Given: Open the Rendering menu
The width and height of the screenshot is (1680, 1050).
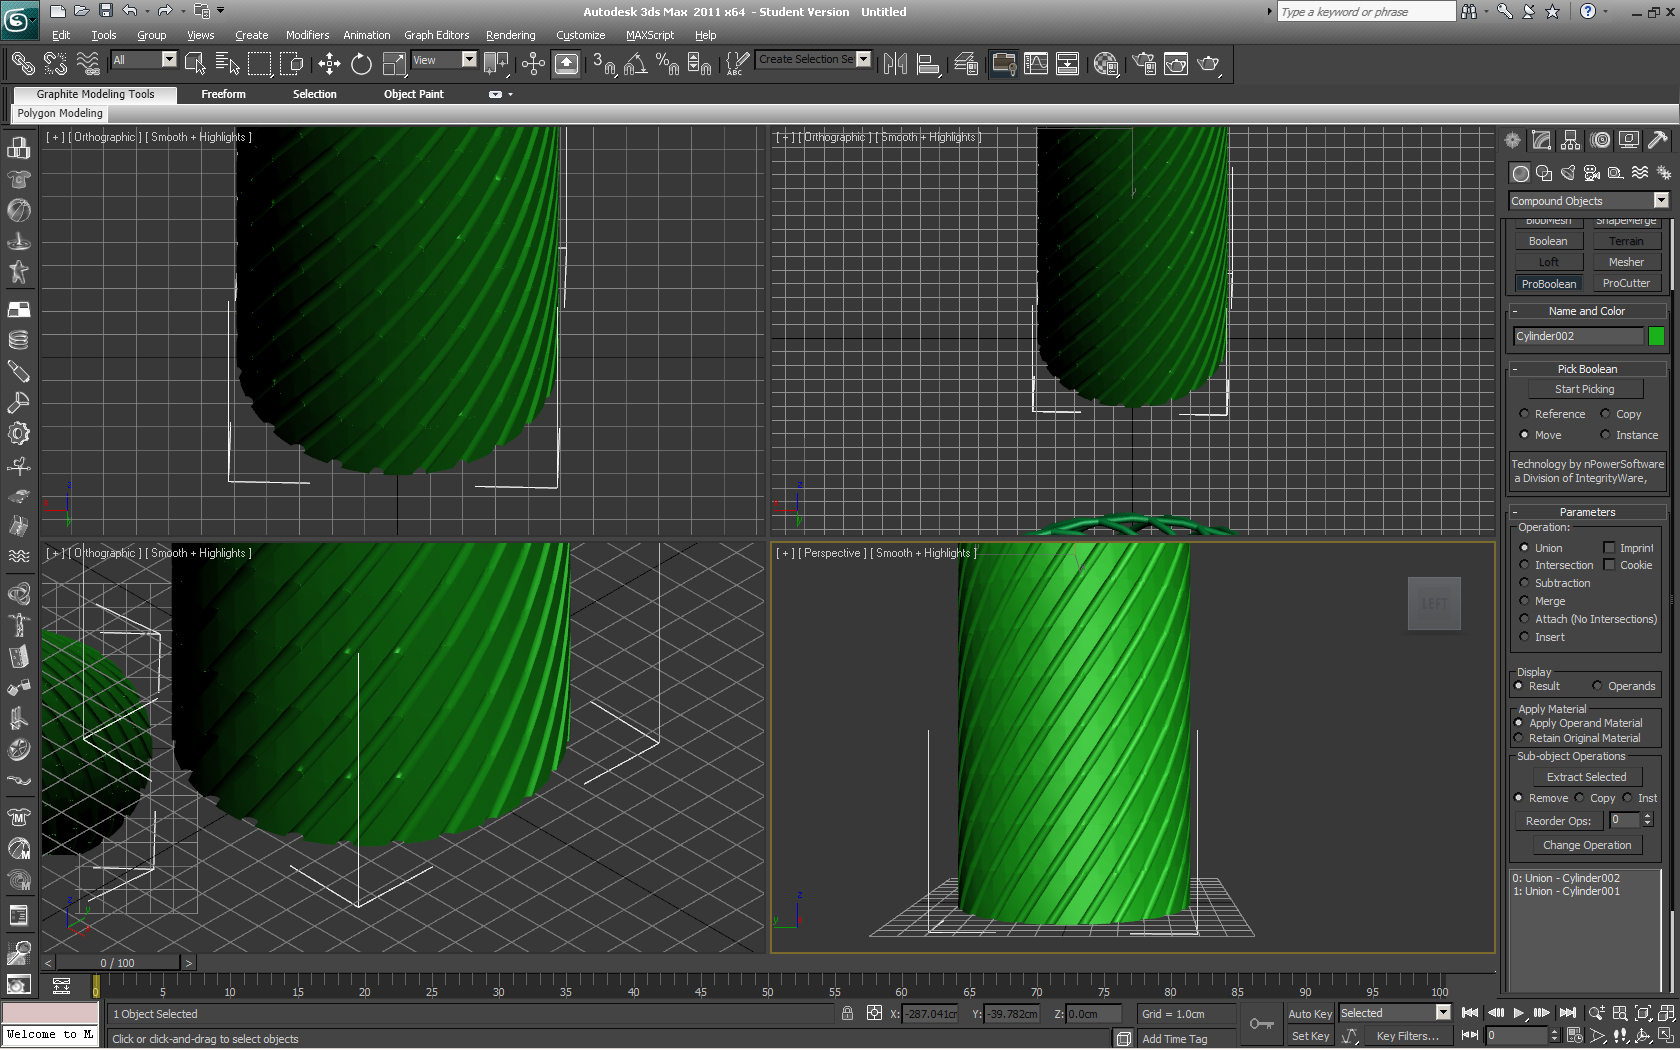Looking at the screenshot, I should [511, 35].
